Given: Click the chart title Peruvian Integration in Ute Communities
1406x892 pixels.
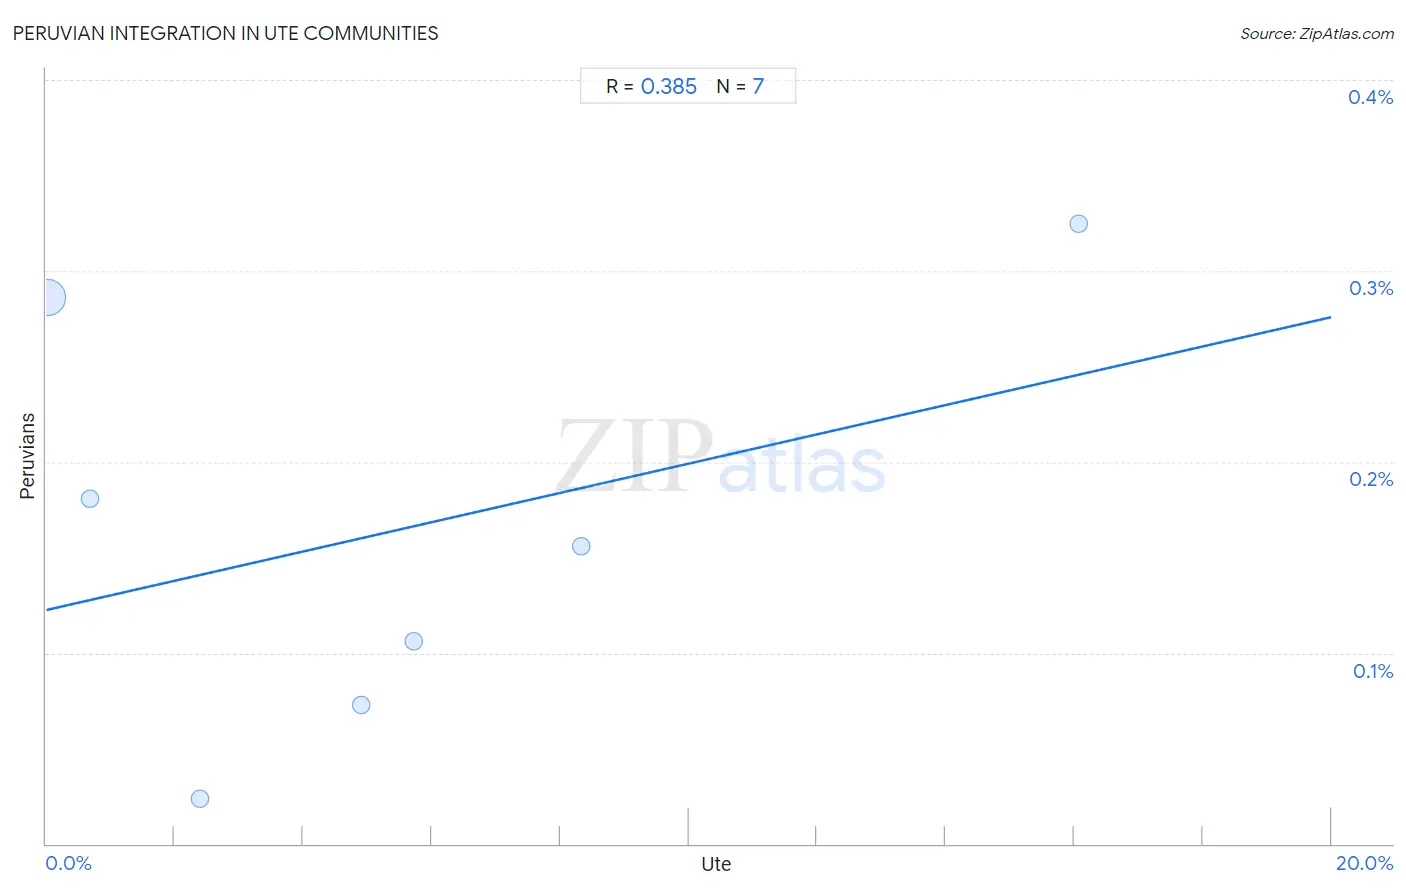Looking at the screenshot, I should tap(225, 33).
